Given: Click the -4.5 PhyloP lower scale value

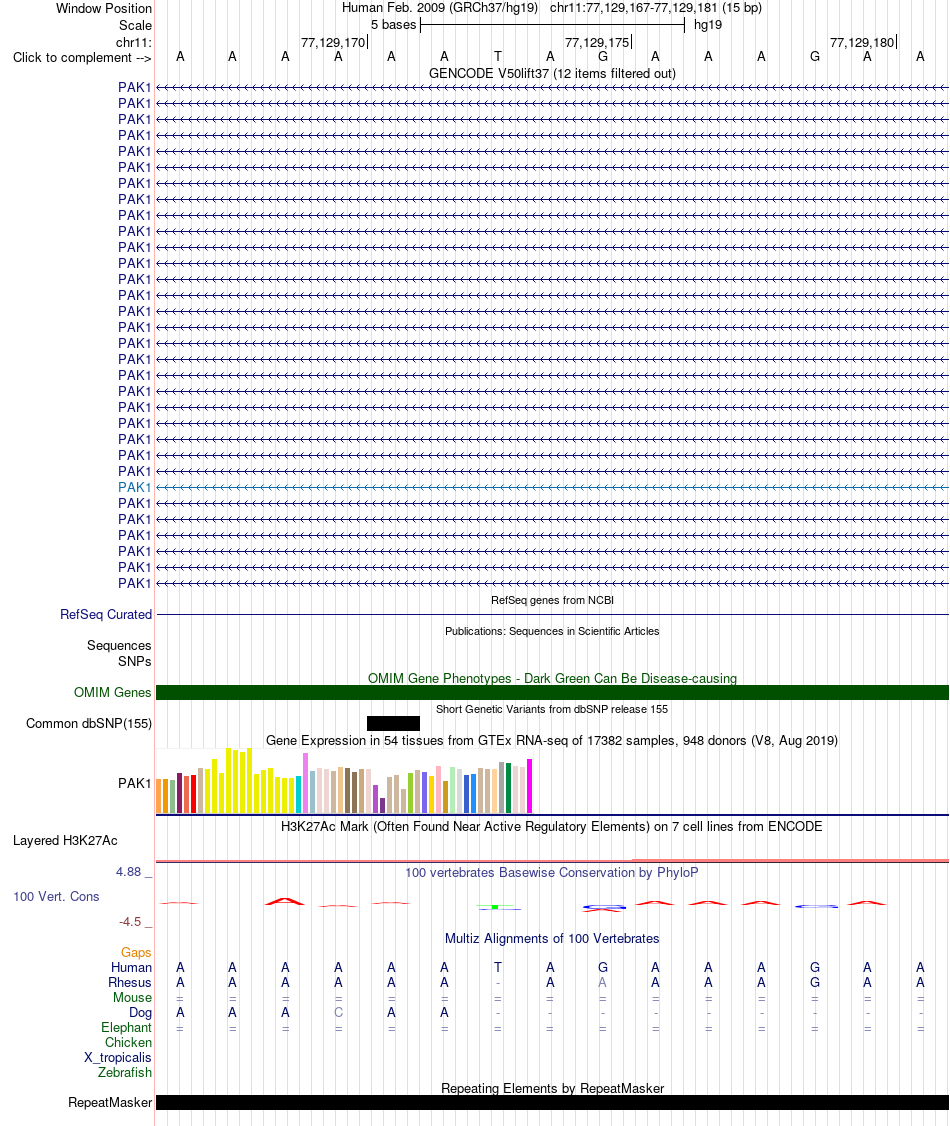Looking at the screenshot, I should 130,922.
